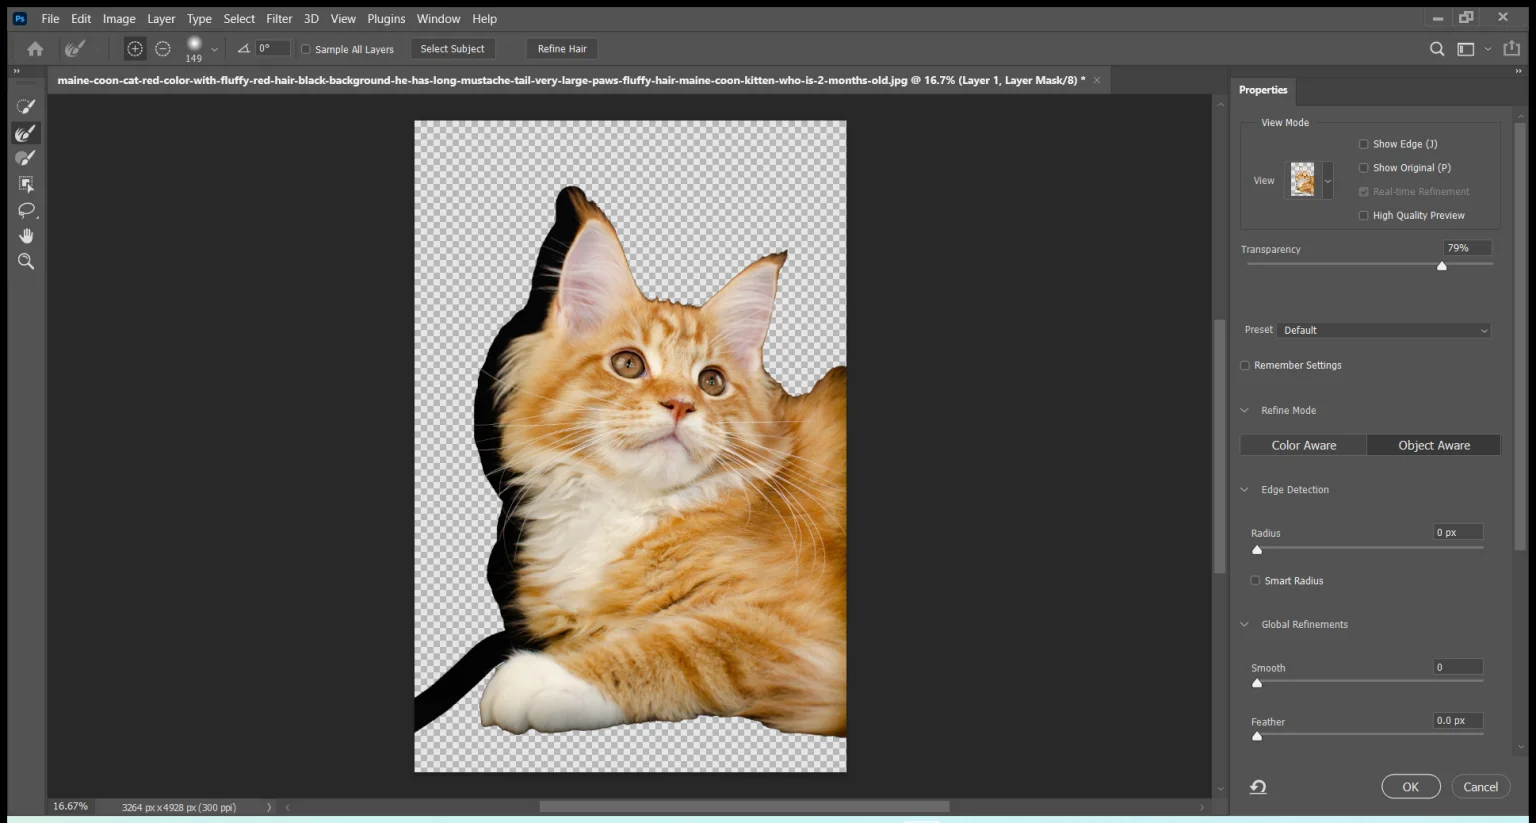Collapse the Edge Detection section
This screenshot has width=1536, height=823.
(1245, 490)
